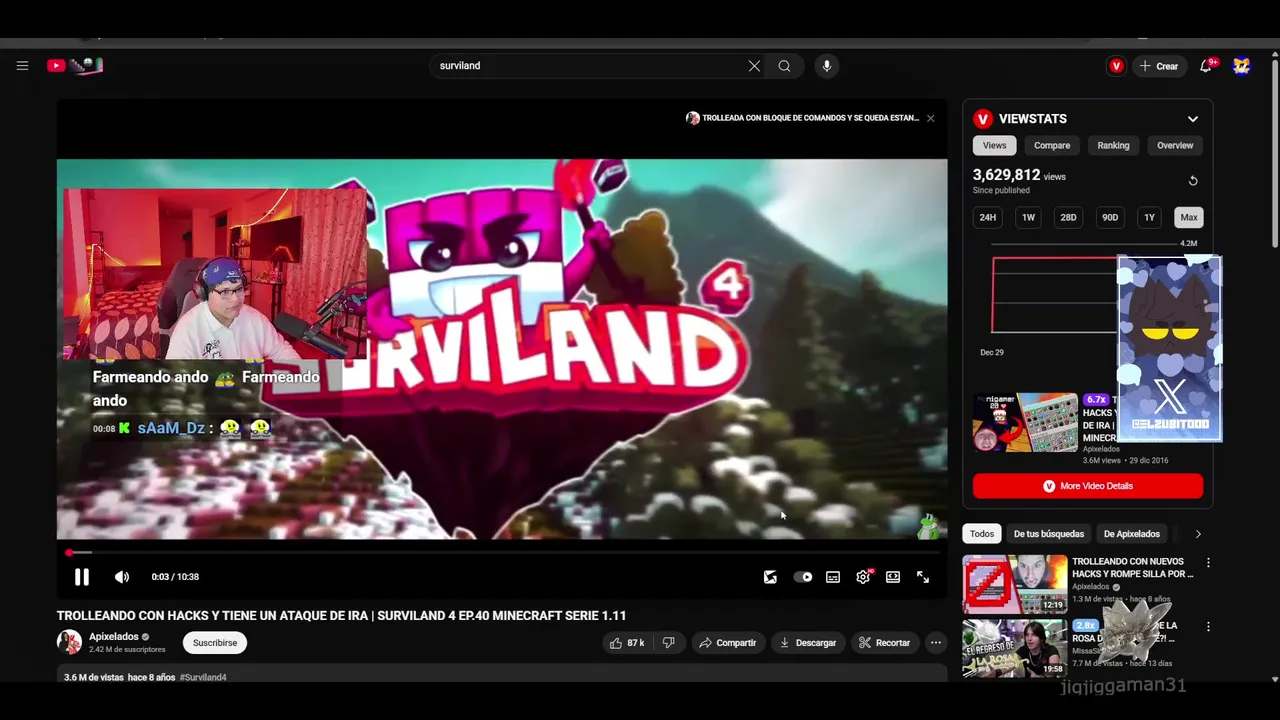Click the 2.42 M de suscriptores text

[x=127, y=650]
